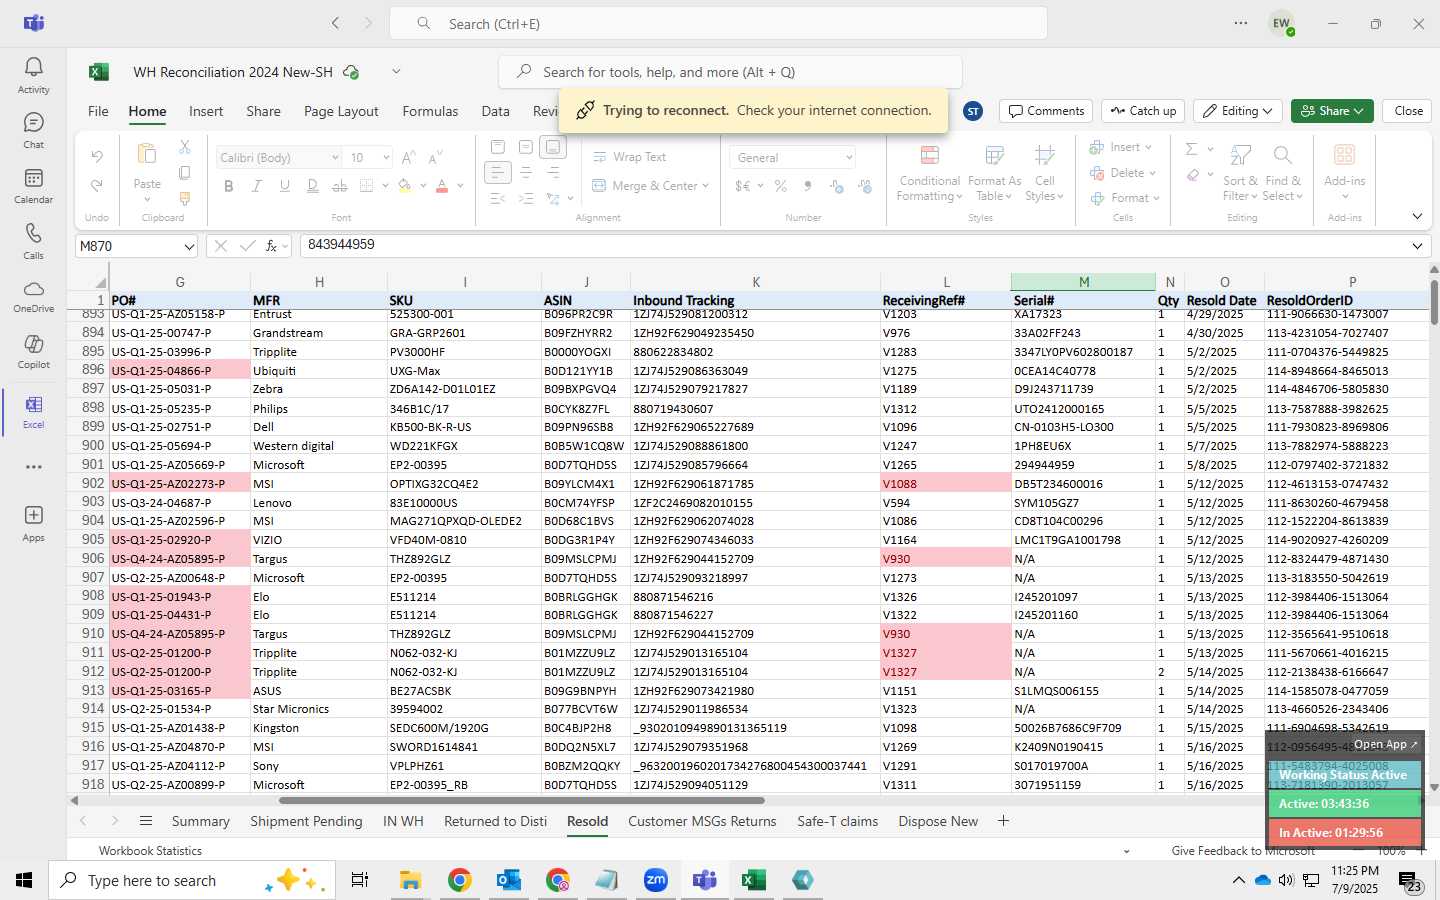1440x900 pixels.
Task: Click the Percent style icon
Action: [780, 186]
